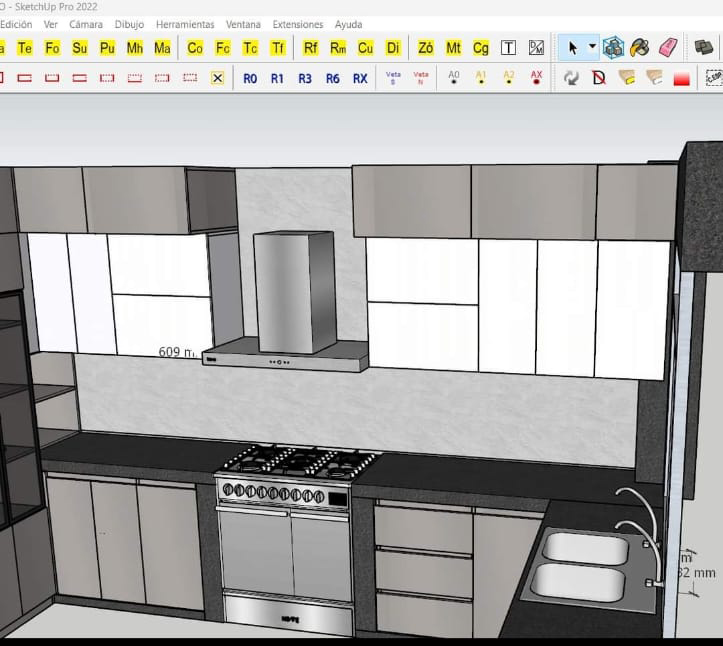
Task: Click the T text box icon
Action: pos(508,47)
